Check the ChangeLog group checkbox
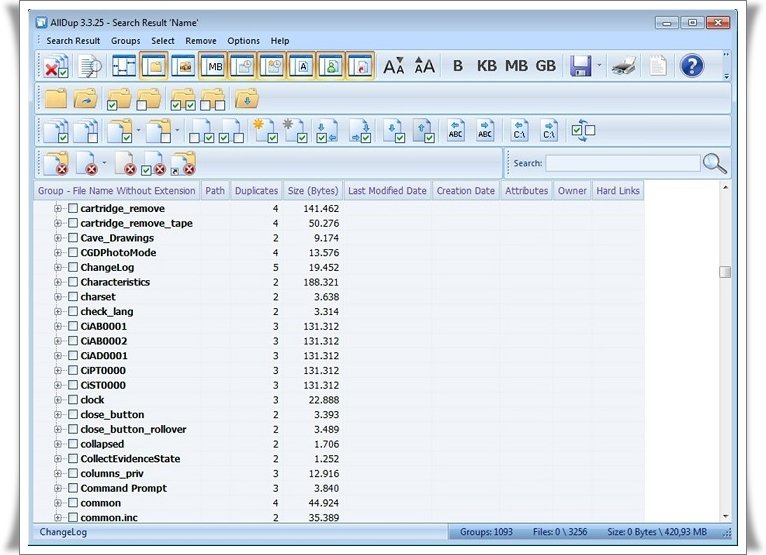766x555 pixels. pos(73,267)
